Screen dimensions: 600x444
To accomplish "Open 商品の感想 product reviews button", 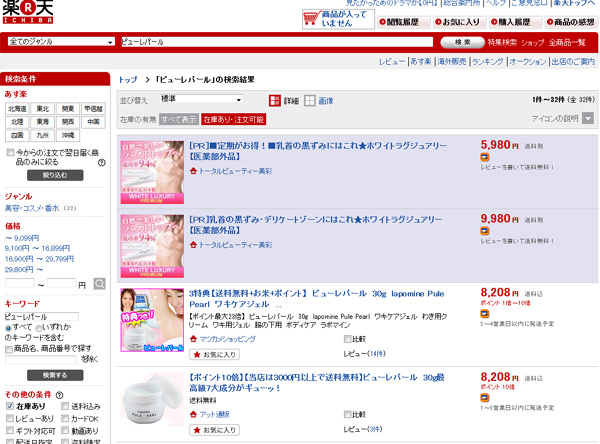I will 571,22.
